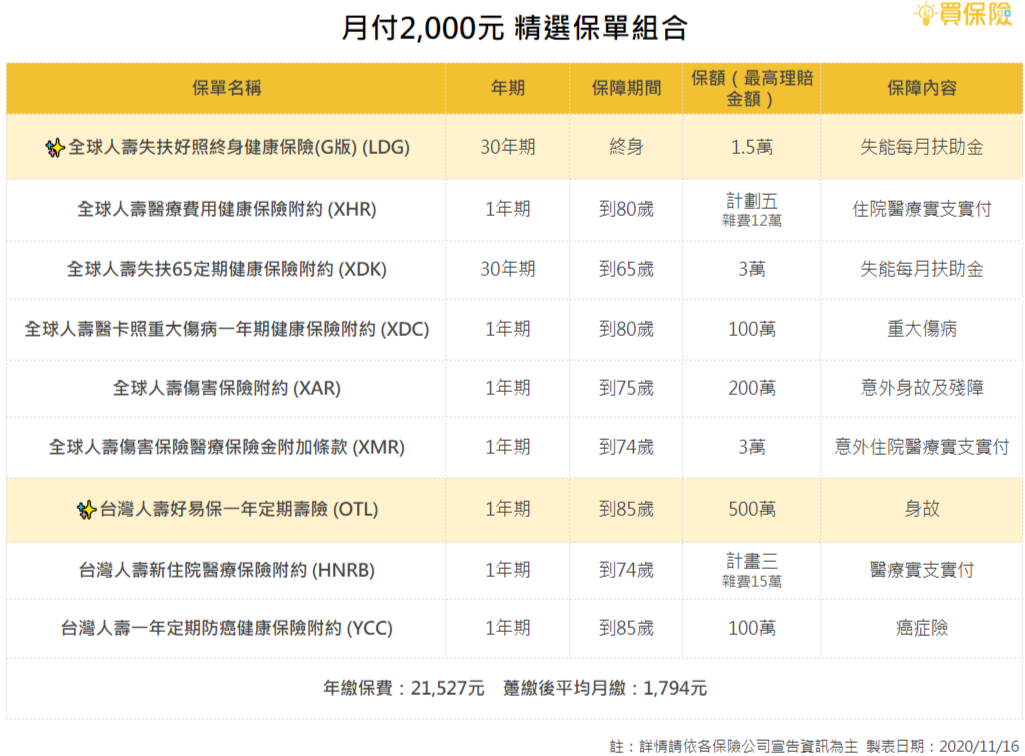Click 1年期 in the YCC row

[x=508, y=628]
